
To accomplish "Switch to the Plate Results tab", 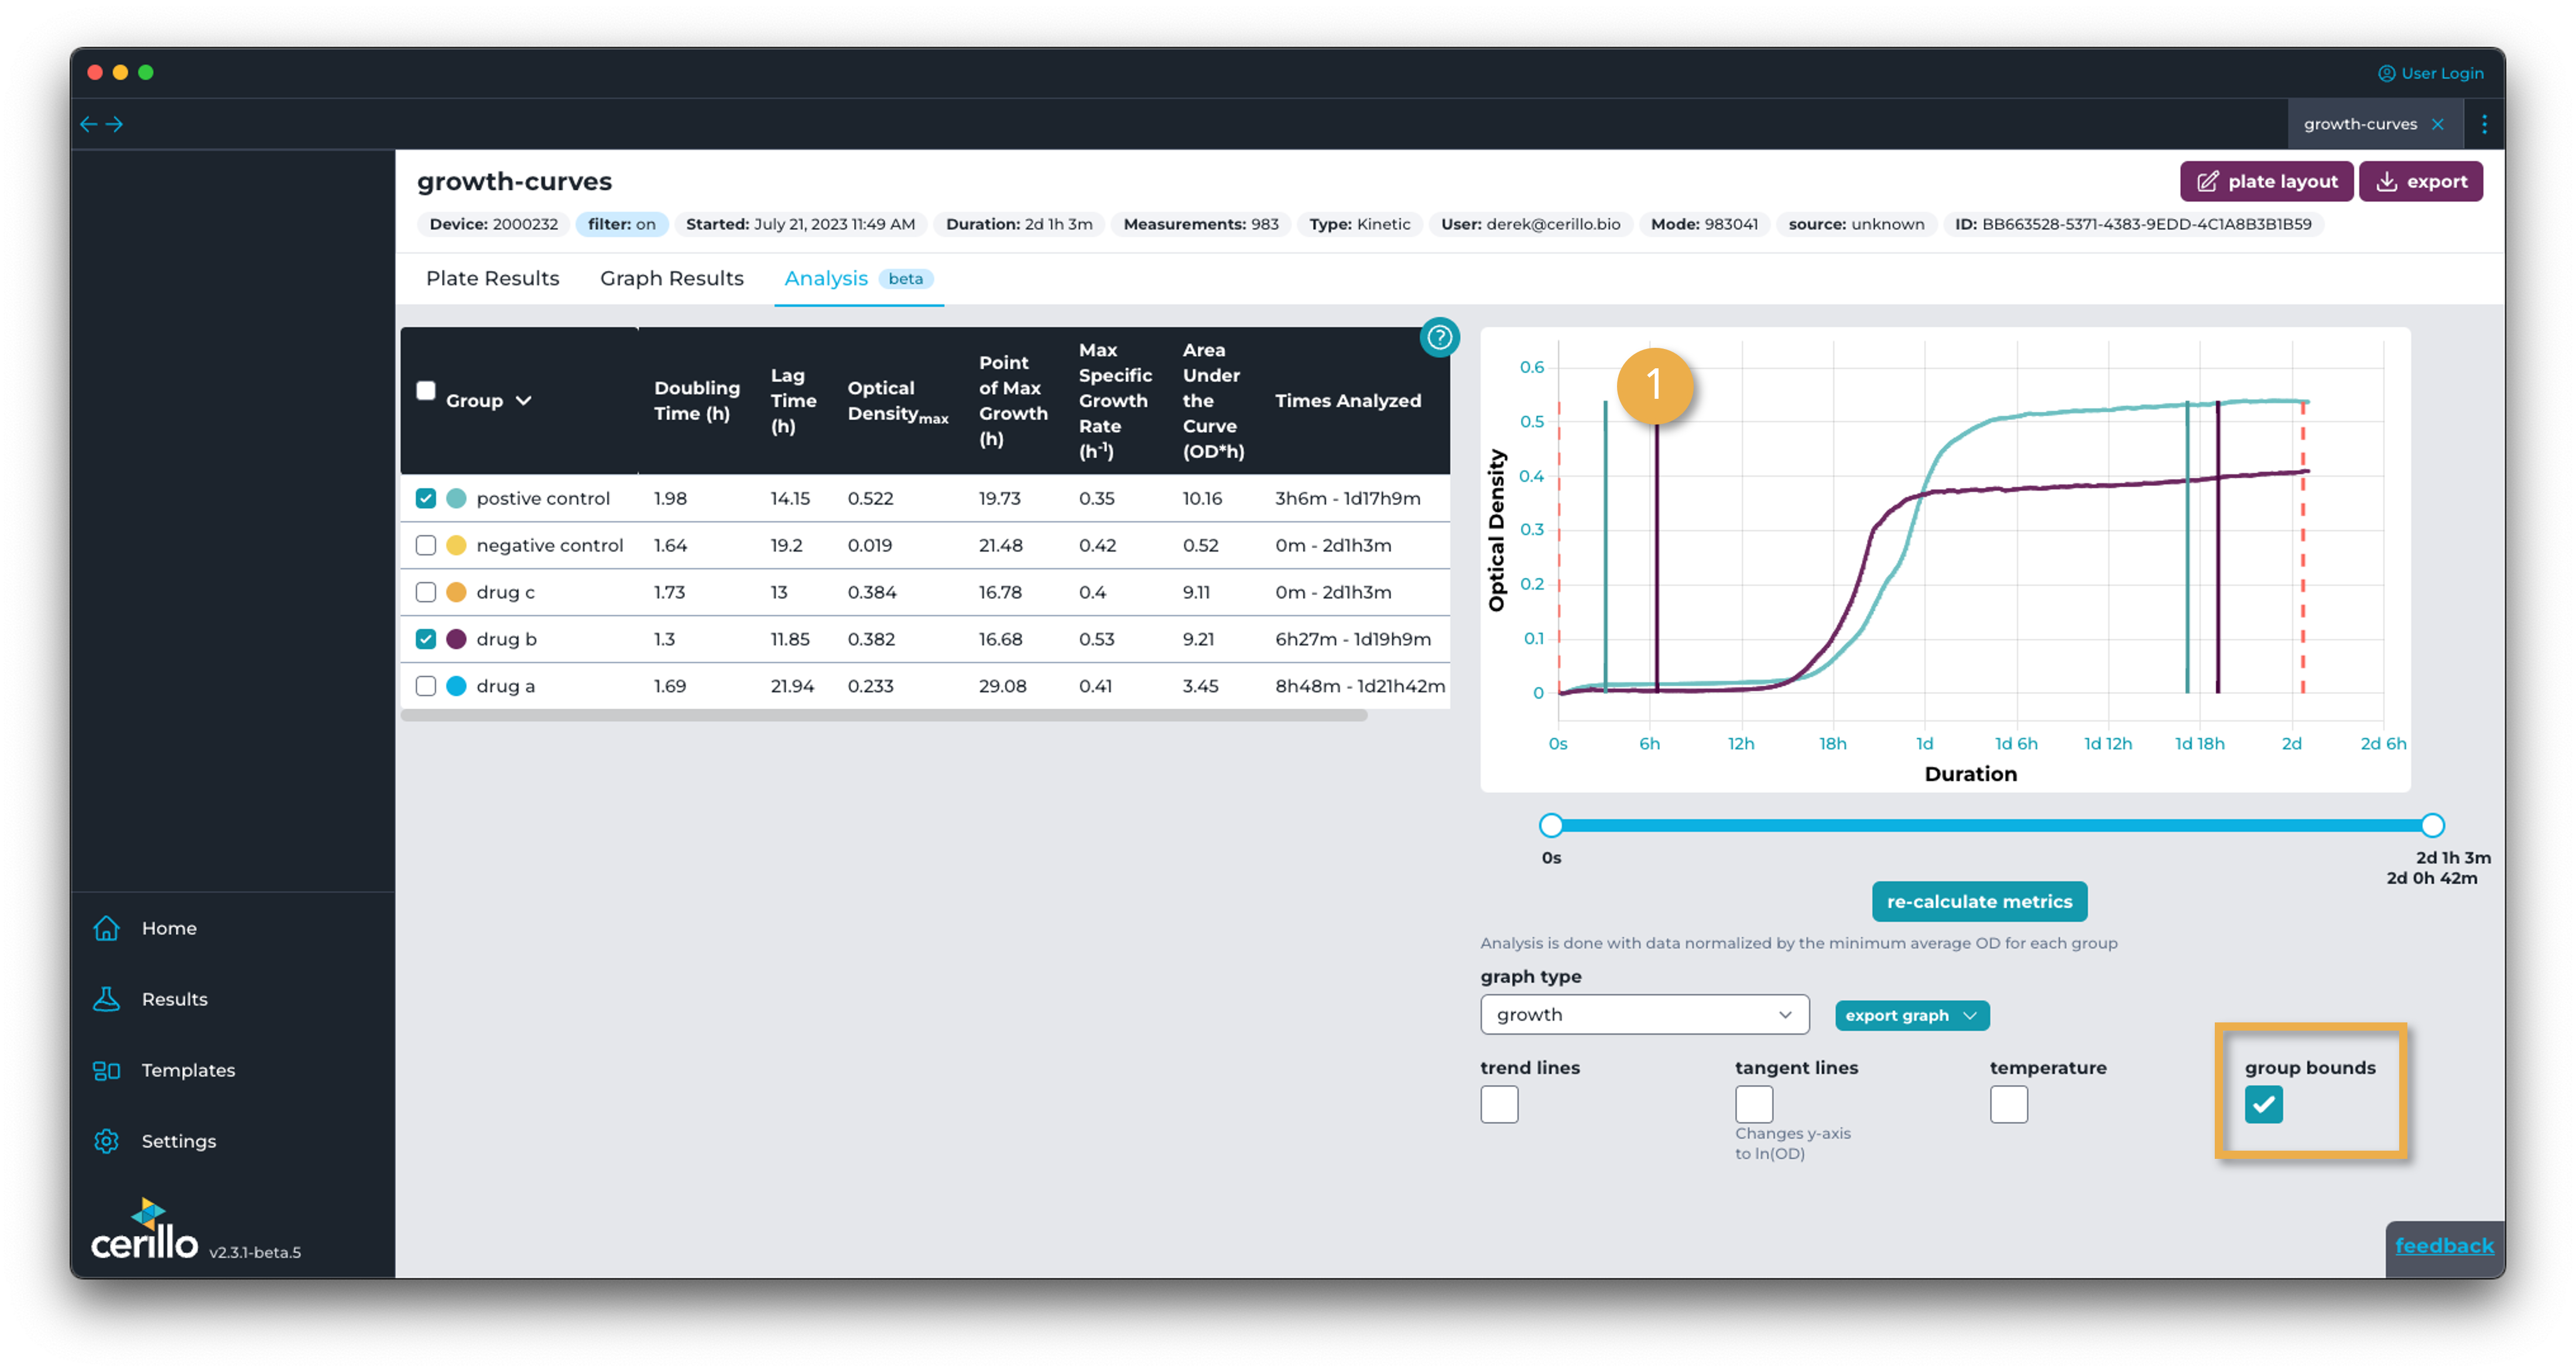I will pos(492,278).
